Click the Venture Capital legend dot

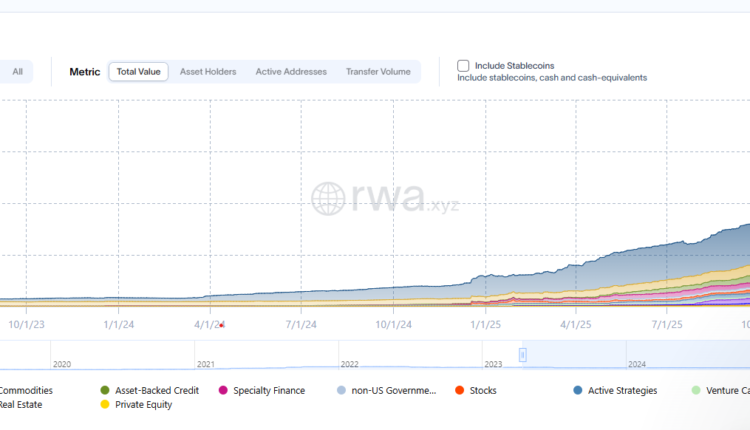[x=697, y=390]
